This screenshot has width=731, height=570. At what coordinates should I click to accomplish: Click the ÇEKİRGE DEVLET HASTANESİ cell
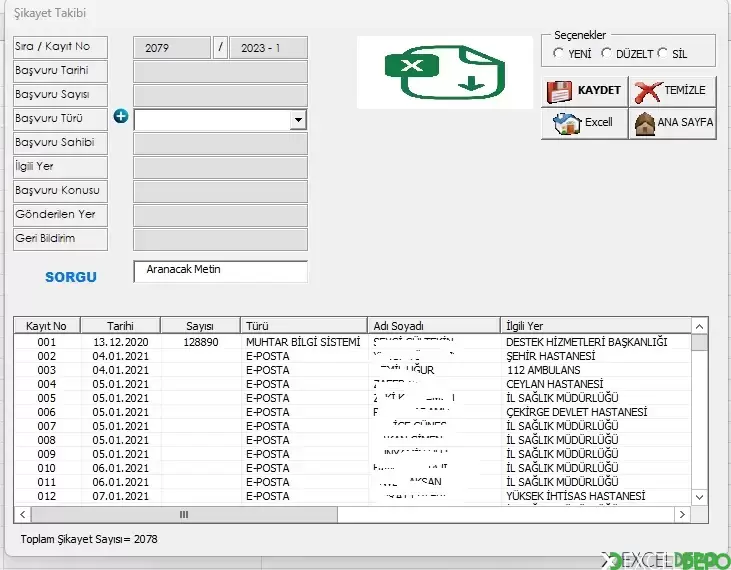click(x=577, y=412)
